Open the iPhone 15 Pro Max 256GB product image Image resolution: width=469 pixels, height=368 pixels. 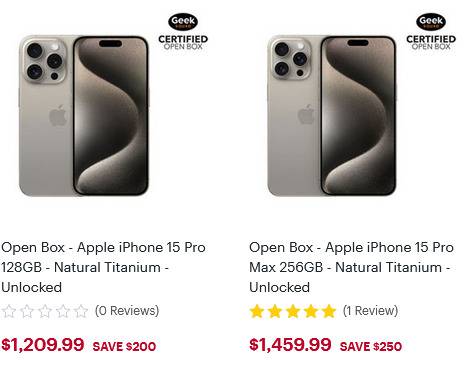332,116
